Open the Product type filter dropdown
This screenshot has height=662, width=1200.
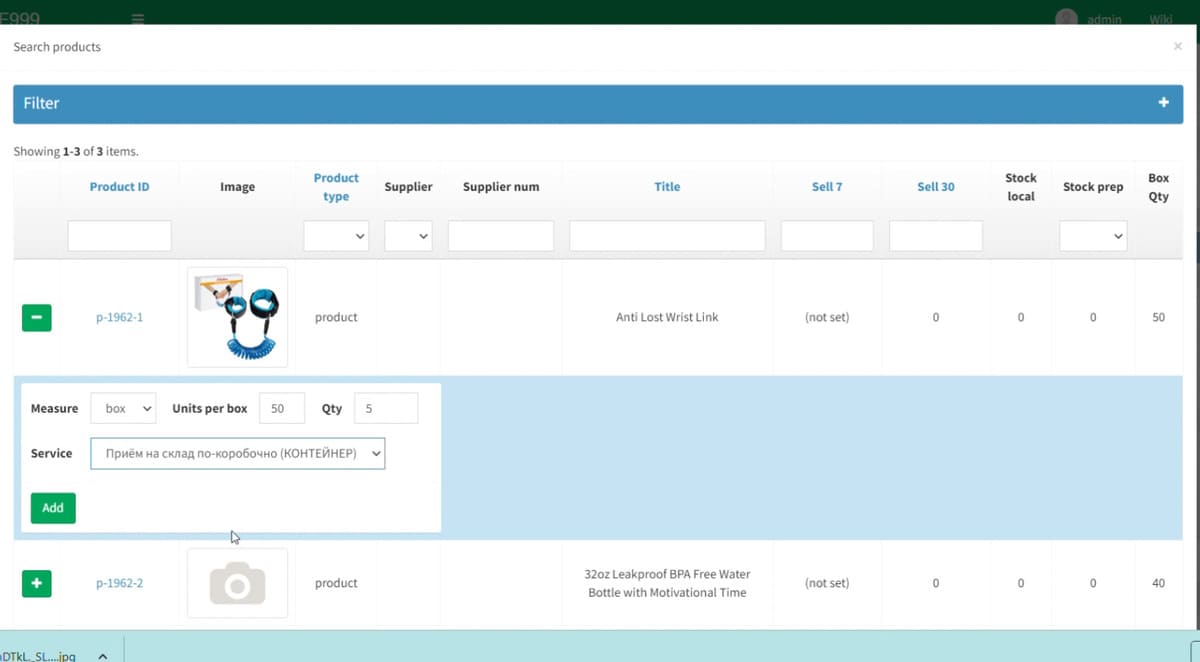pos(336,236)
